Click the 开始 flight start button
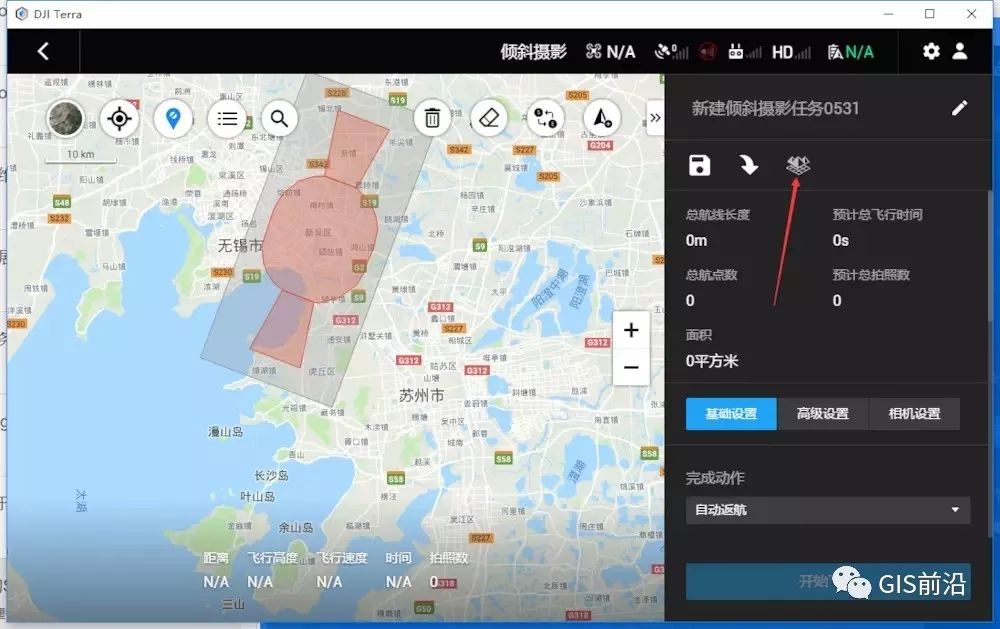This screenshot has width=1000, height=629. tap(828, 581)
